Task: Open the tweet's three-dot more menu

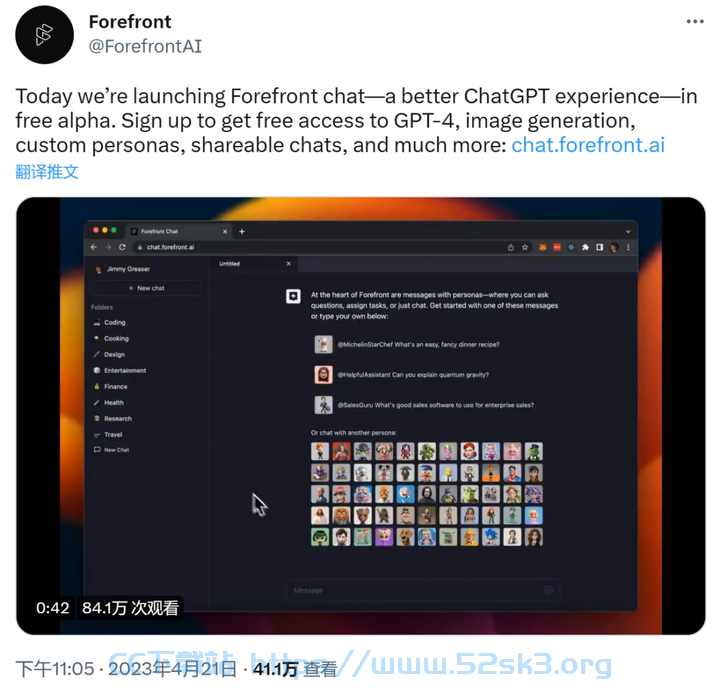Action: pyautogui.click(x=695, y=22)
